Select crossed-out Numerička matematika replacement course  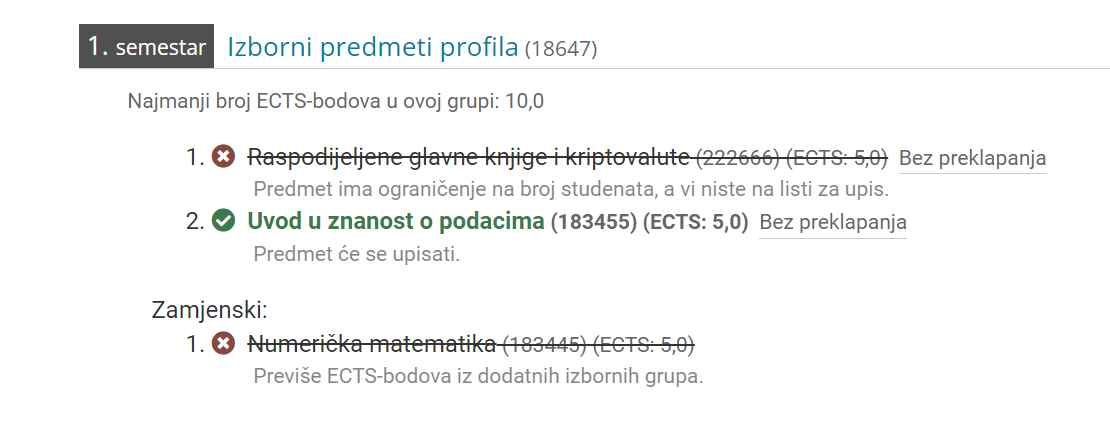coord(371,345)
